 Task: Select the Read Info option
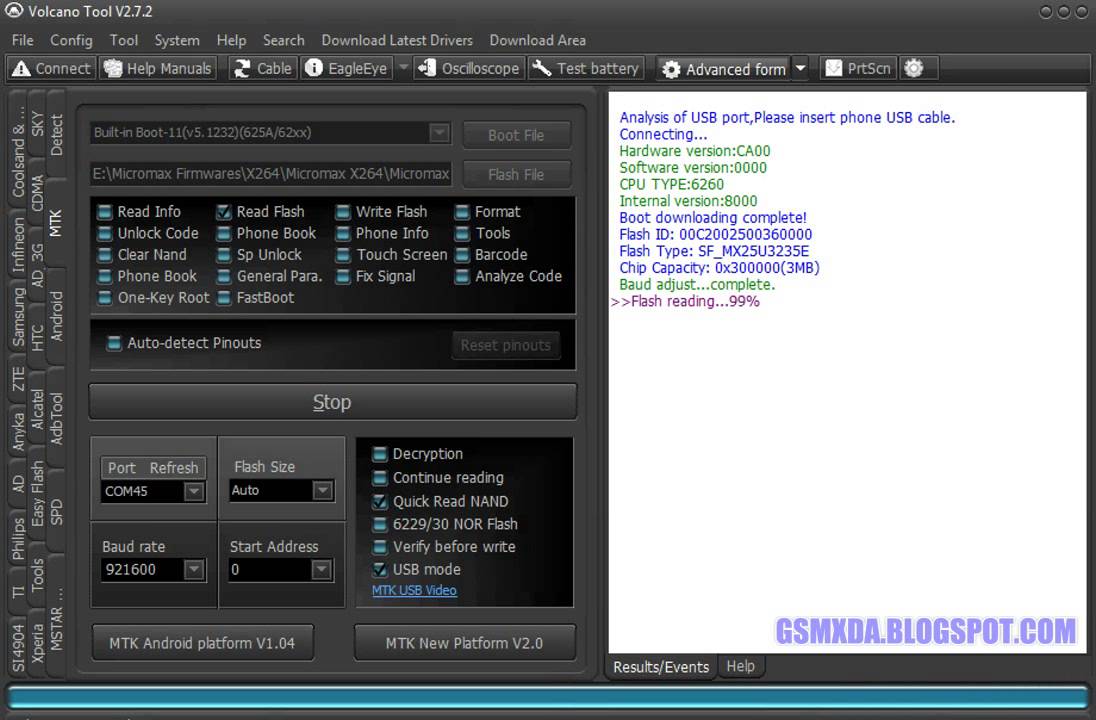(x=139, y=212)
